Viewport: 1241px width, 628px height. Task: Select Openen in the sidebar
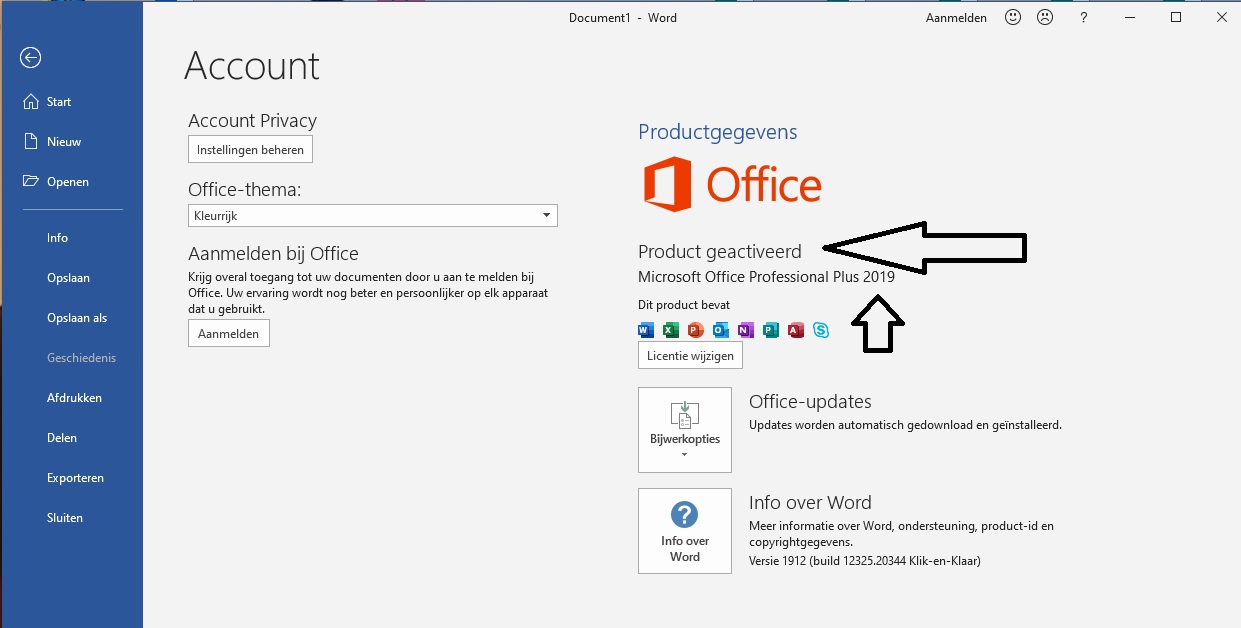[67, 182]
